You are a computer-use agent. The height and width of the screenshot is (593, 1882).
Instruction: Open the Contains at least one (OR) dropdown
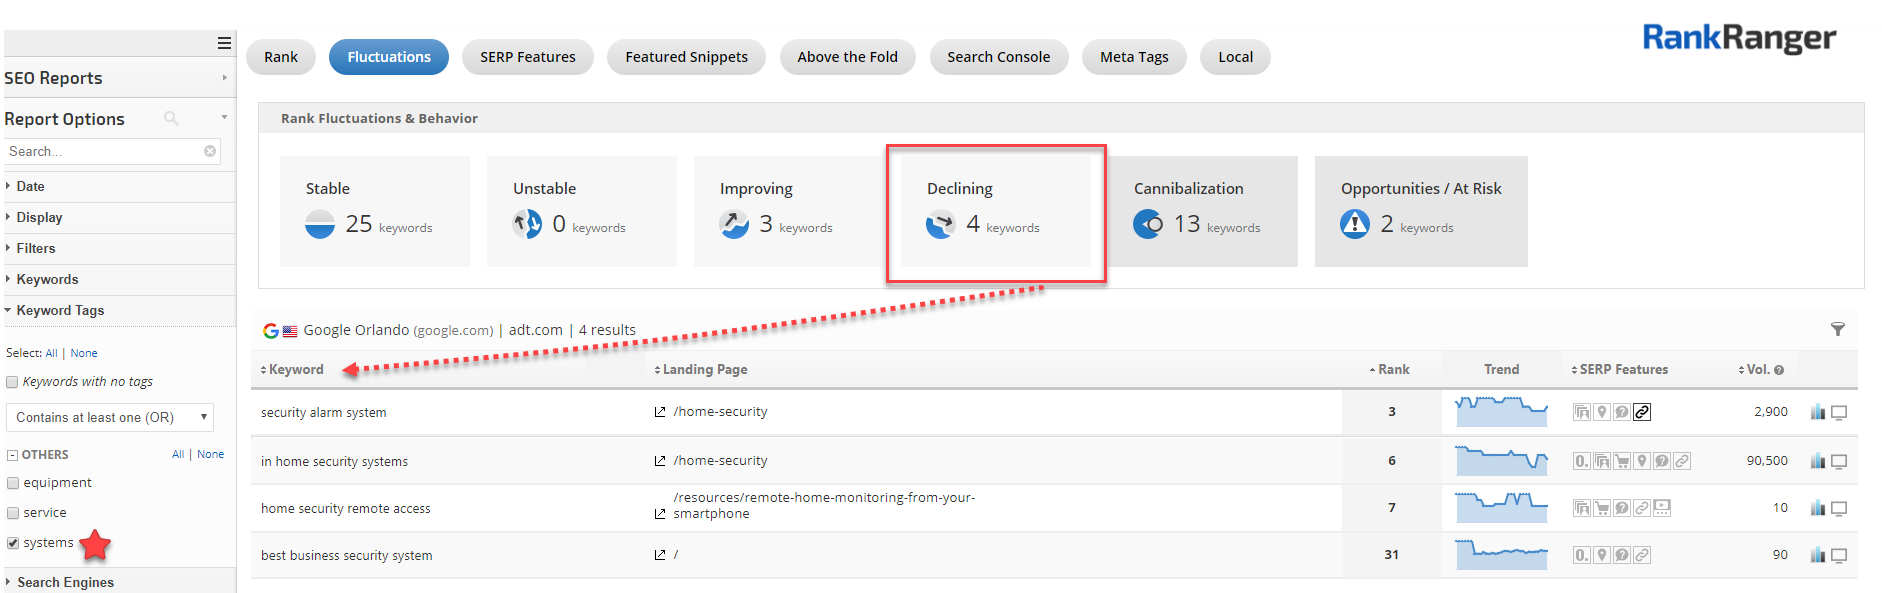pos(110,417)
